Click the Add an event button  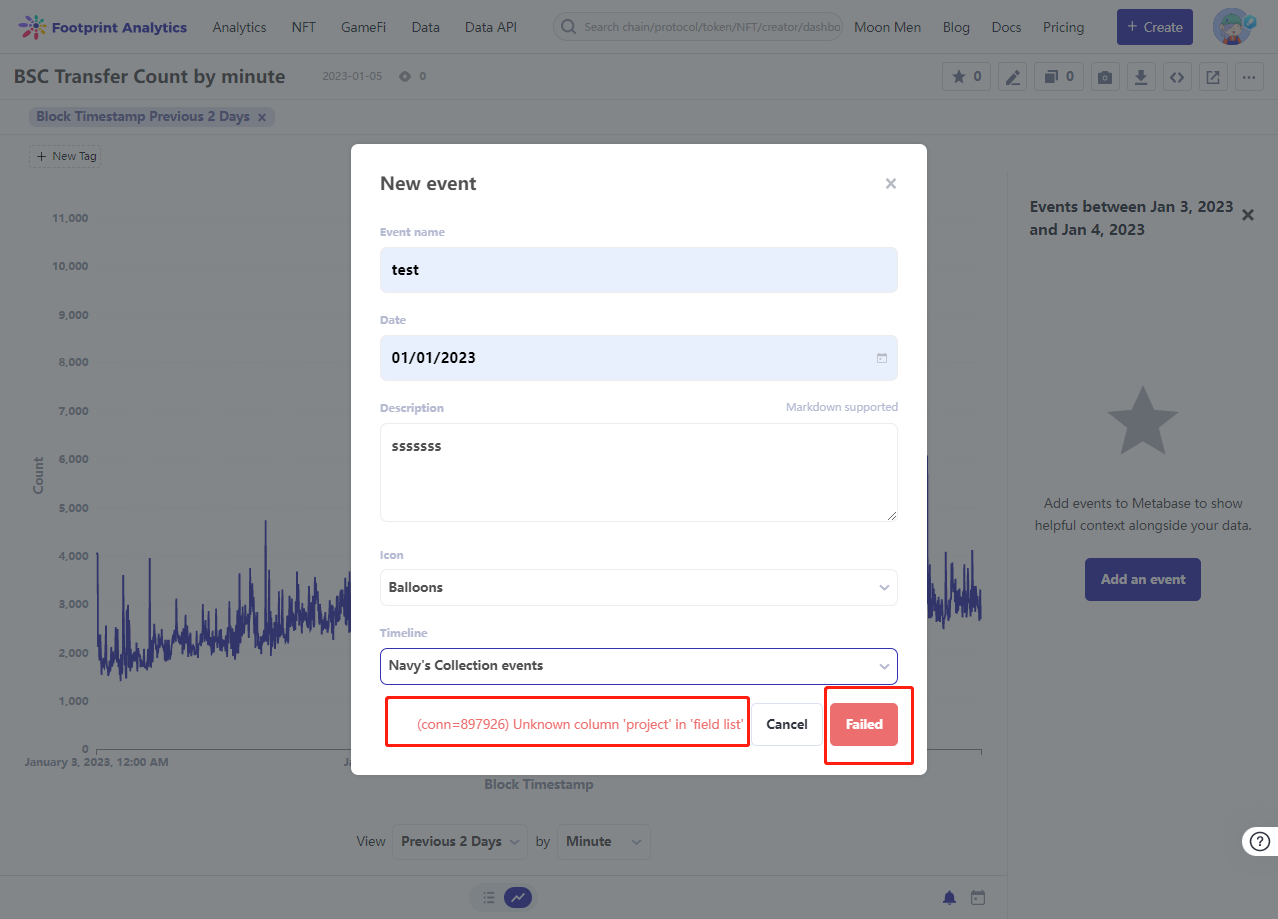pyautogui.click(x=1142, y=579)
